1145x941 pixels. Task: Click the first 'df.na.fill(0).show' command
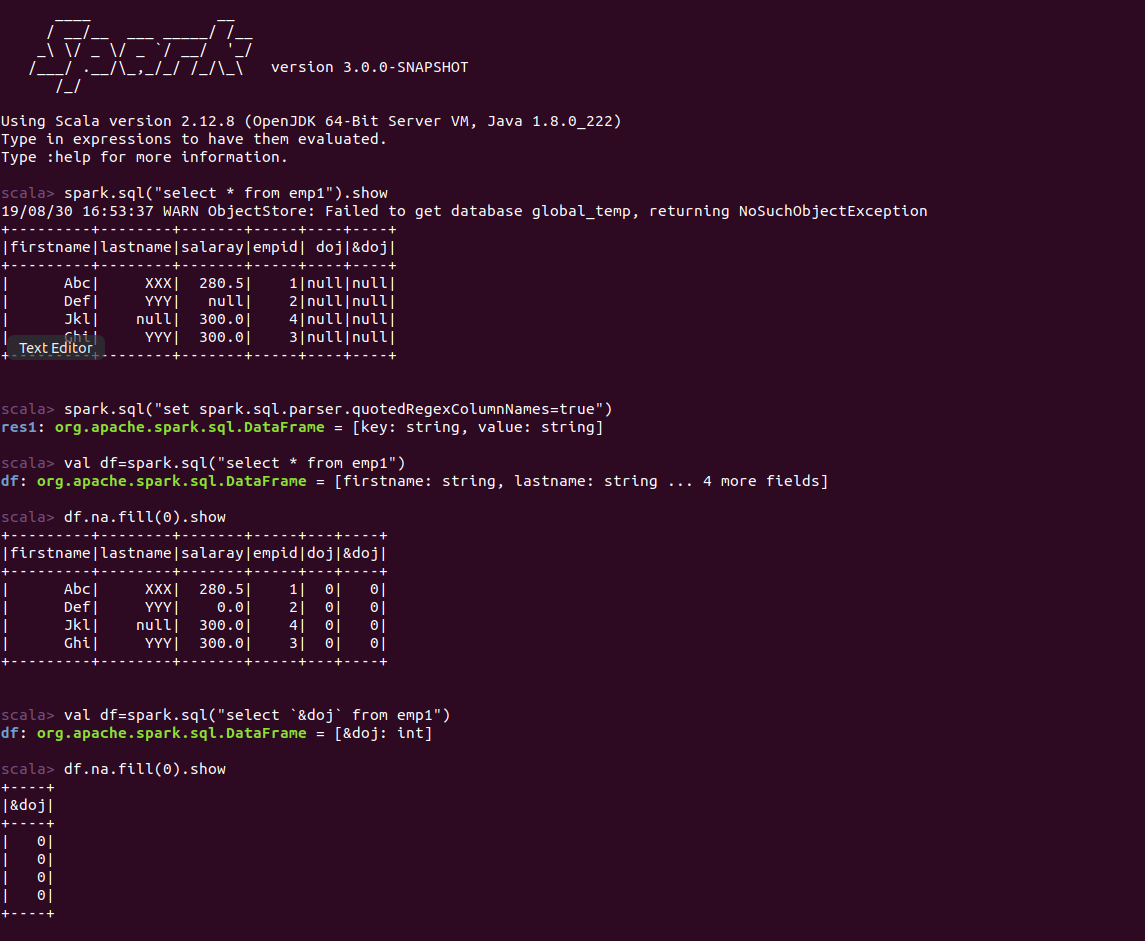click(x=145, y=517)
